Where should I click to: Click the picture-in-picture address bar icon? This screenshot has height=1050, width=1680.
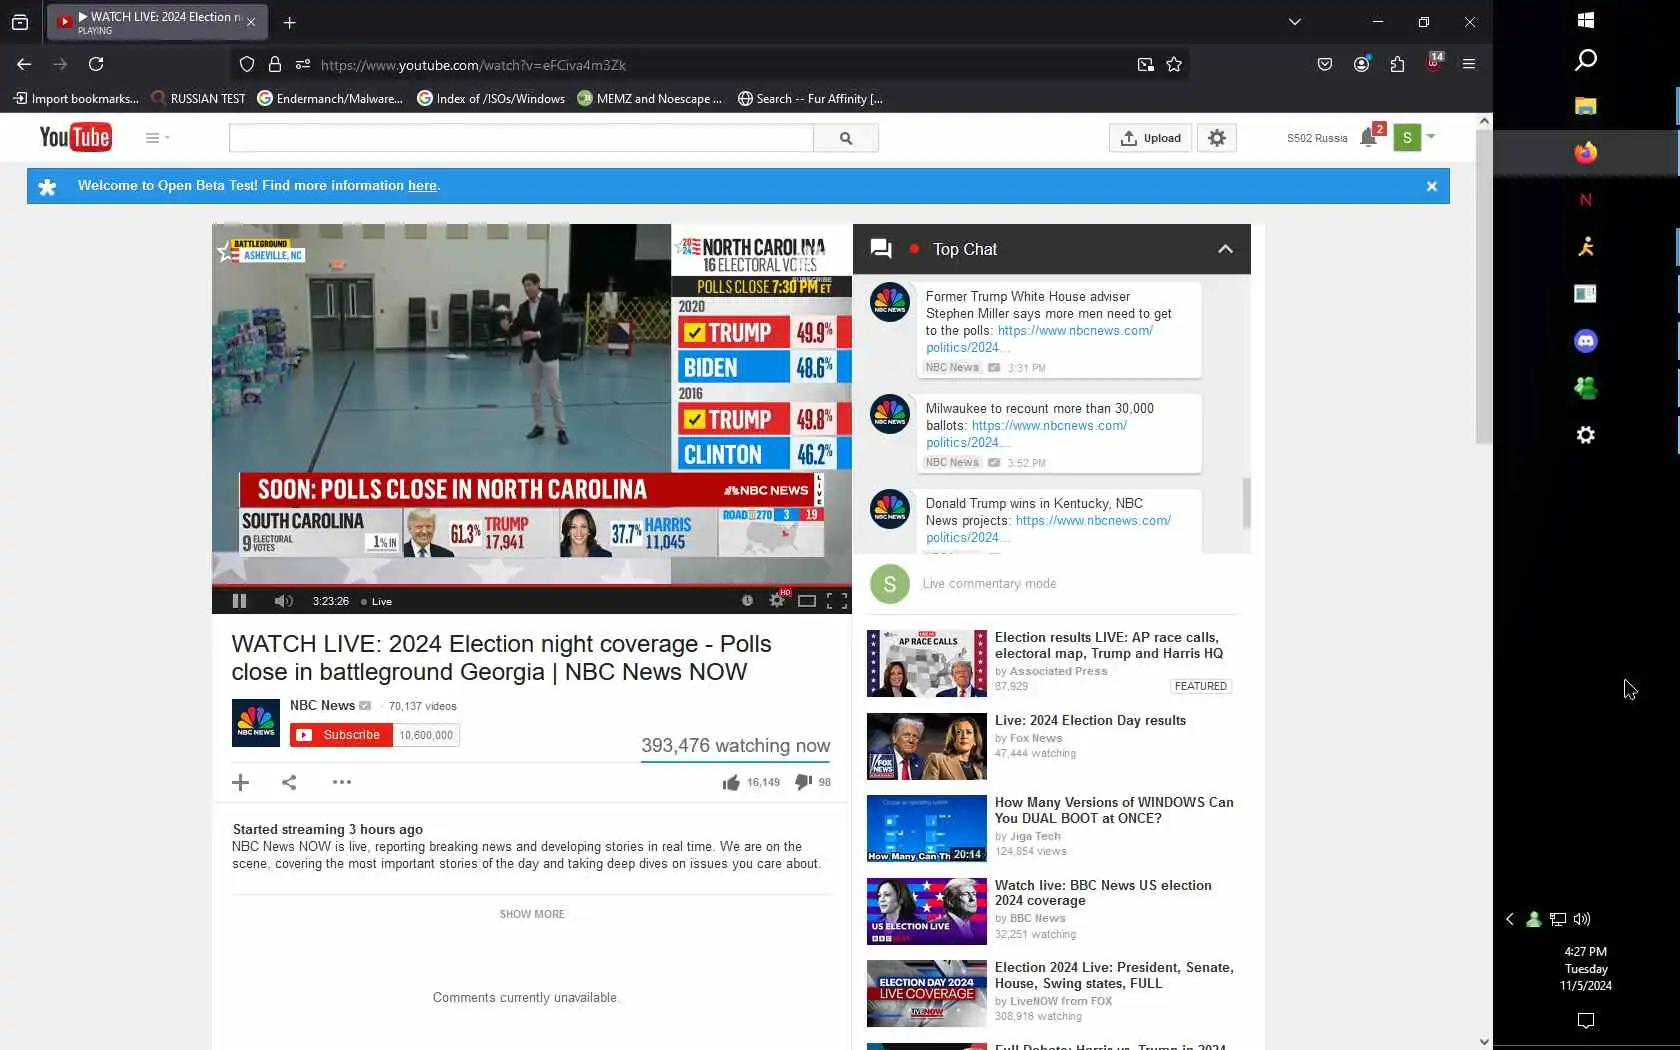[x=1145, y=65]
